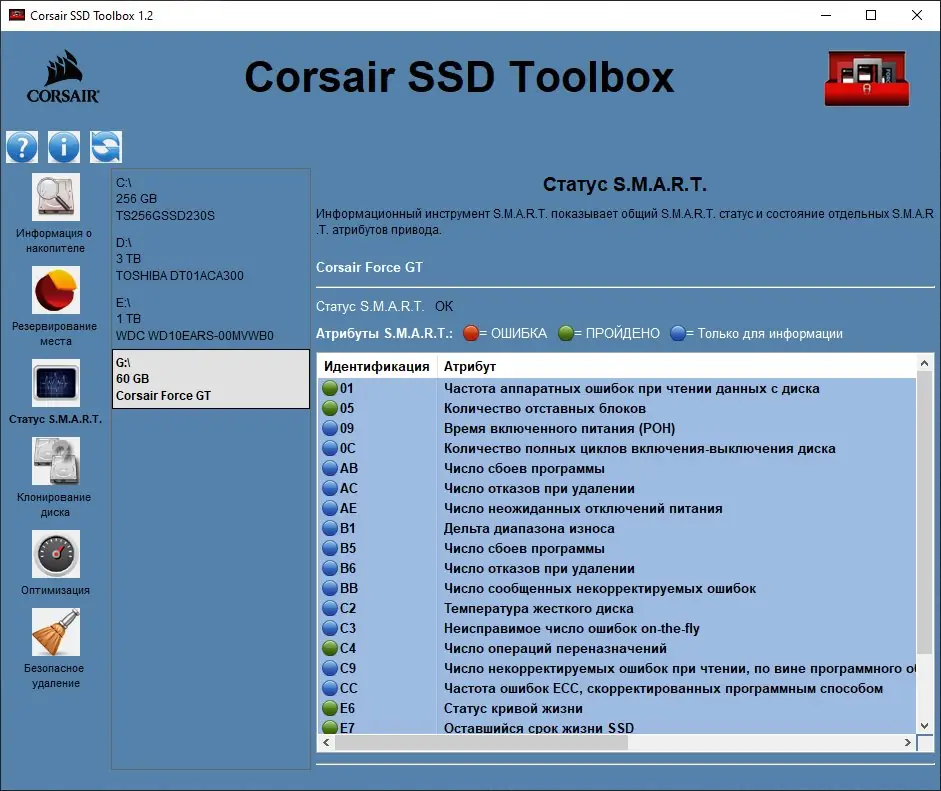Open Резервирование места pie chart icon
The width and height of the screenshot is (941, 791).
pyautogui.click(x=56, y=290)
